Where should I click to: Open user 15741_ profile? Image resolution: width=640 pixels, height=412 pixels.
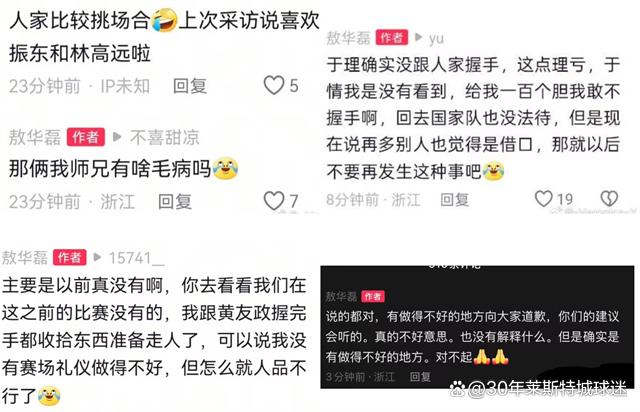coord(136,258)
